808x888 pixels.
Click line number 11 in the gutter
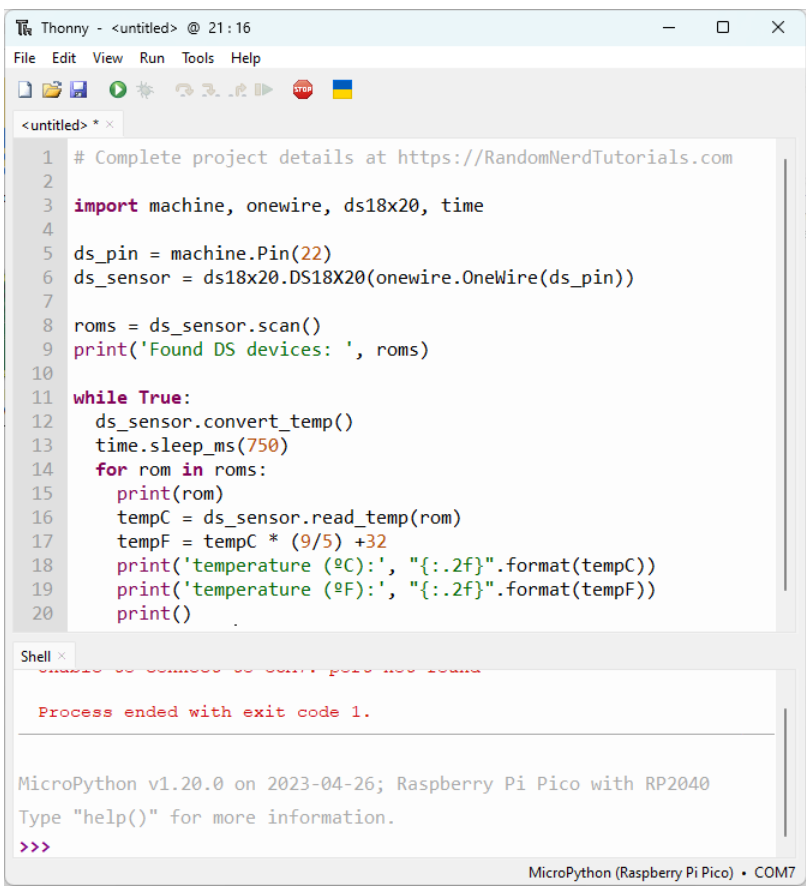[x=42, y=398]
